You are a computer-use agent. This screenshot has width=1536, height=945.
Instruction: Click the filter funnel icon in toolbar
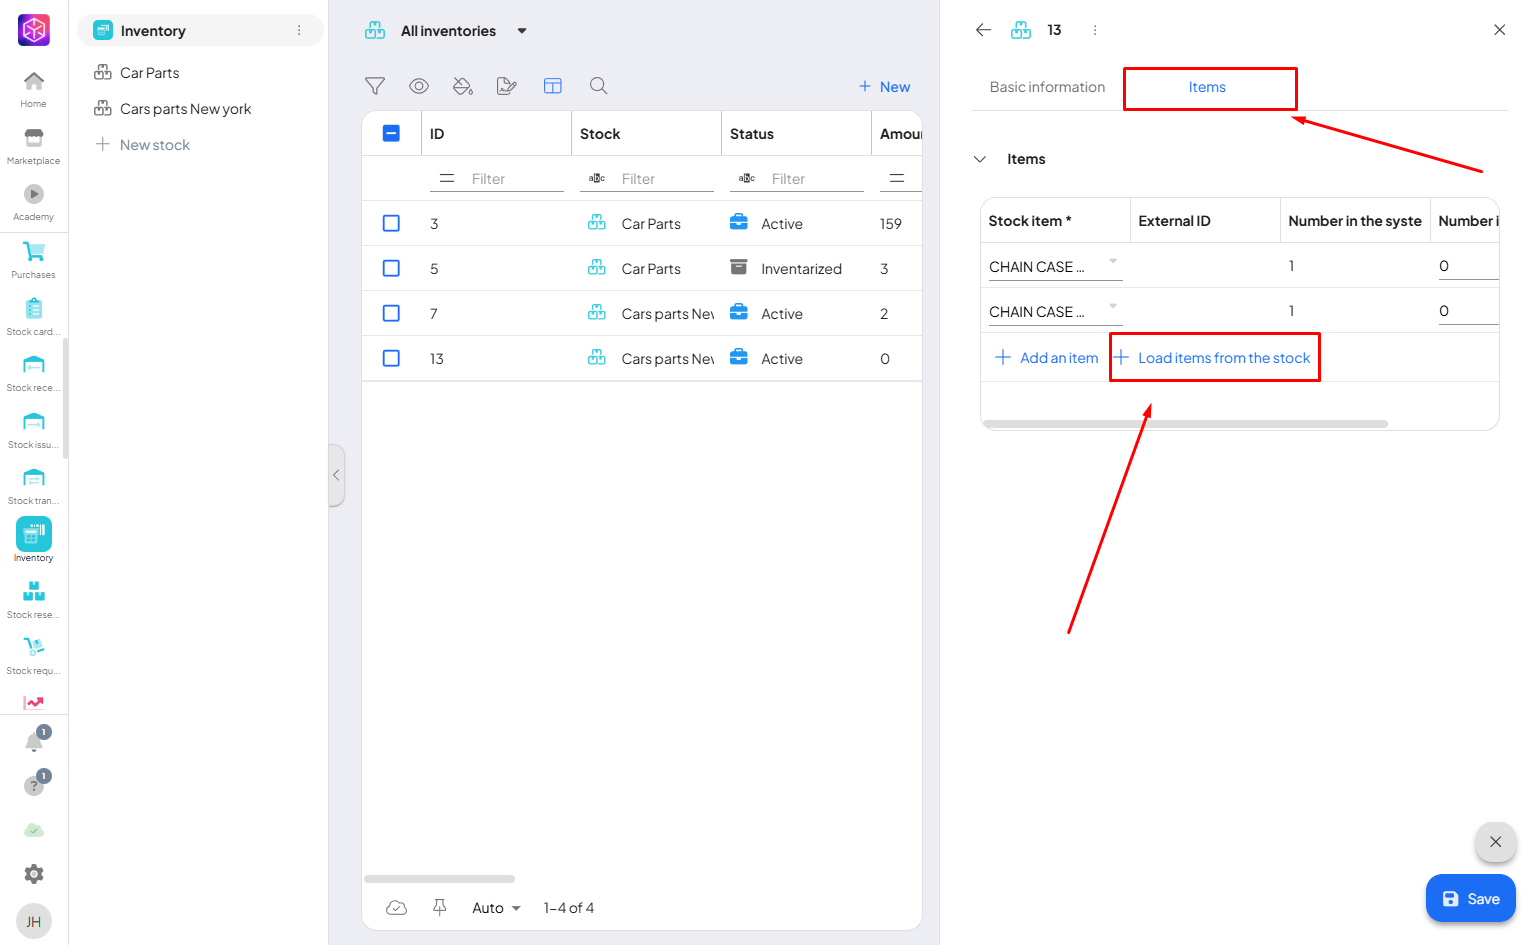pos(375,86)
